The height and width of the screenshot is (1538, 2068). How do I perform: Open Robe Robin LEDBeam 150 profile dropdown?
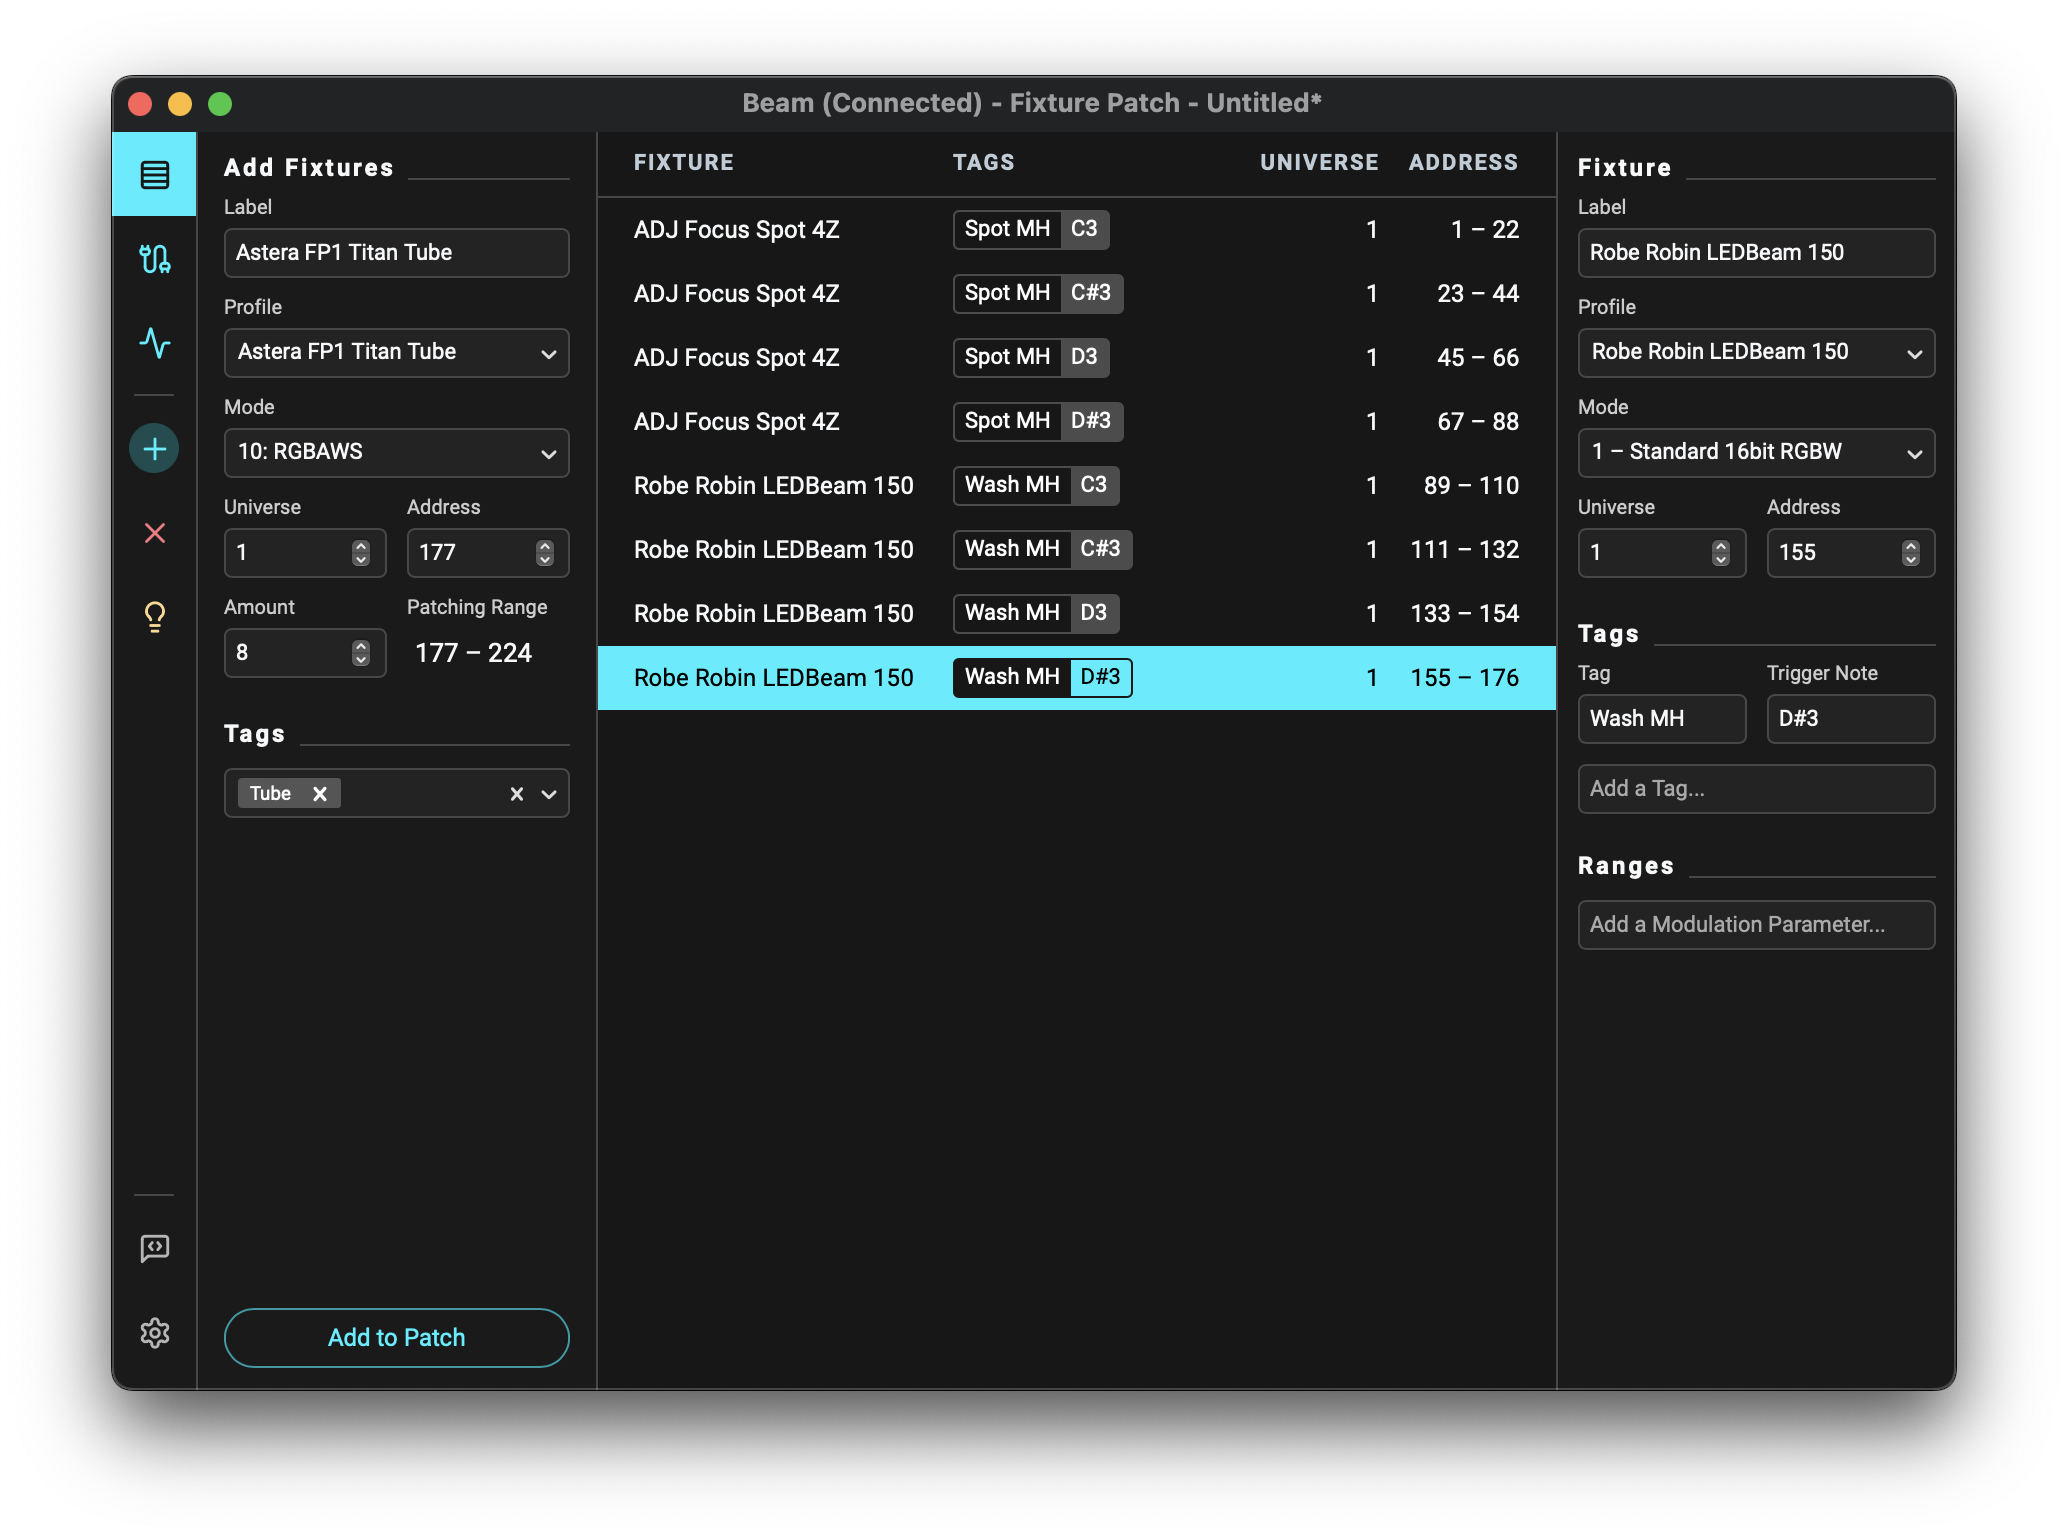click(x=1756, y=352)
